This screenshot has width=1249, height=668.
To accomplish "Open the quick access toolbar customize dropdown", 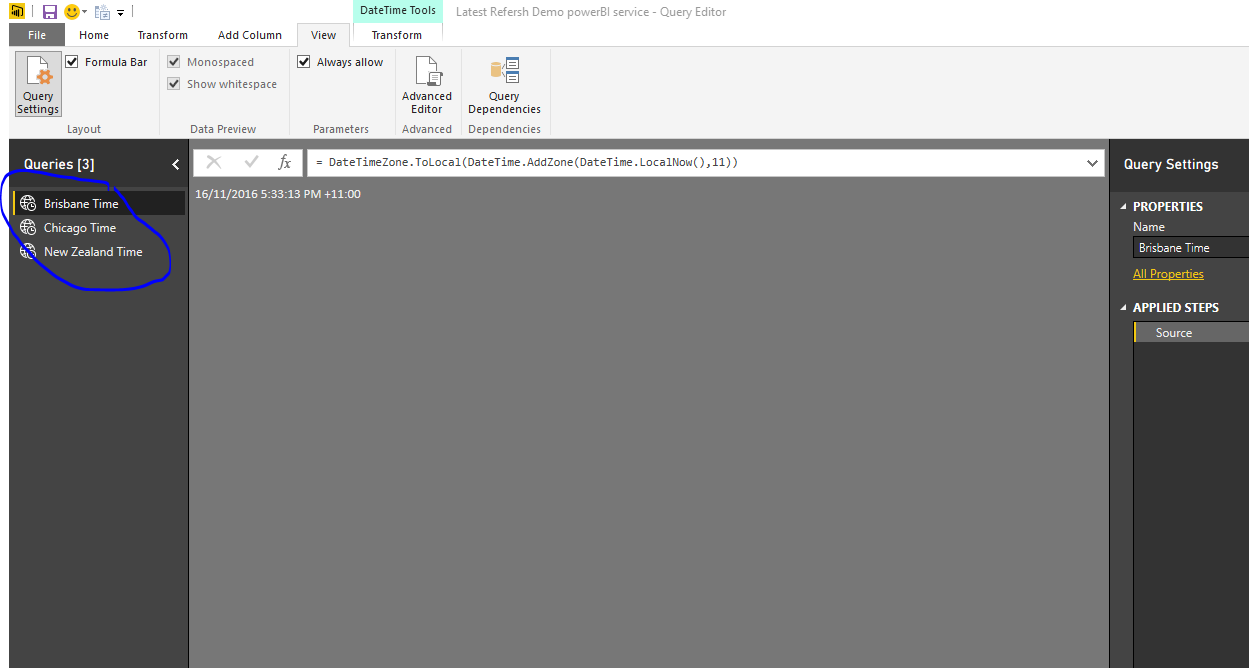I will tap(121, 13).
